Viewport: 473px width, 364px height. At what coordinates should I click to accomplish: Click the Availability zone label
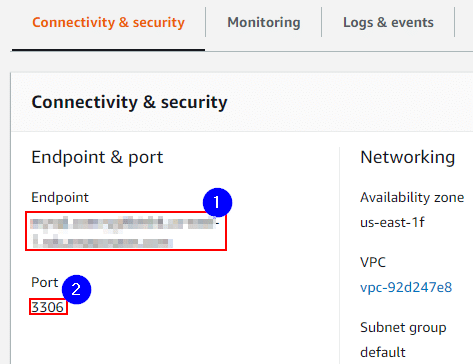pos(412,197)
